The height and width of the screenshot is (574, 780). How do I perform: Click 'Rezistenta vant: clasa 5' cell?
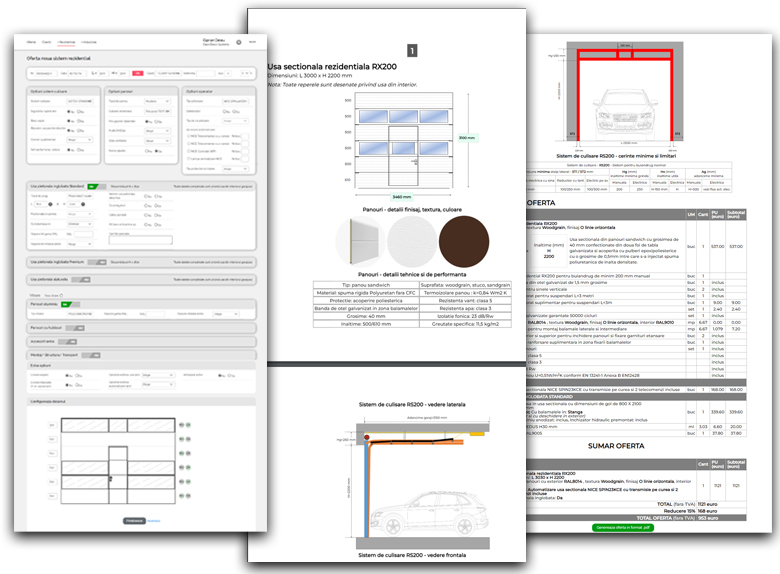coord(465,300)
